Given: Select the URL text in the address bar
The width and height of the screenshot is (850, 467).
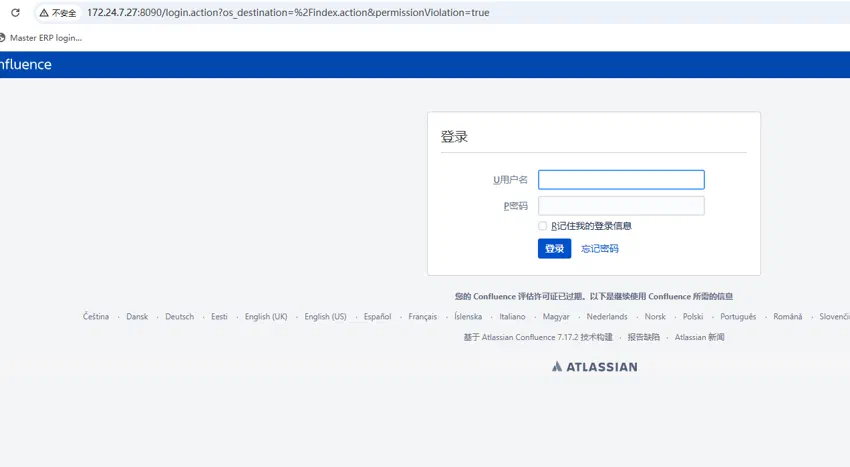Looking at the screenshot, I should click(x=288, y=12).
